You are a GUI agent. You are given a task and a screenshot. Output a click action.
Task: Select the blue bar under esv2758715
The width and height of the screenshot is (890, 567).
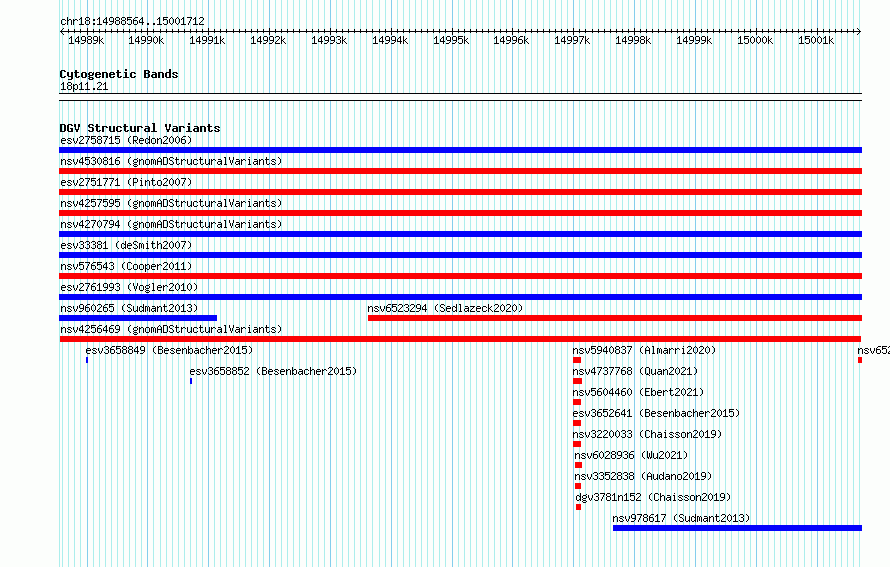(x=460, y=150)
